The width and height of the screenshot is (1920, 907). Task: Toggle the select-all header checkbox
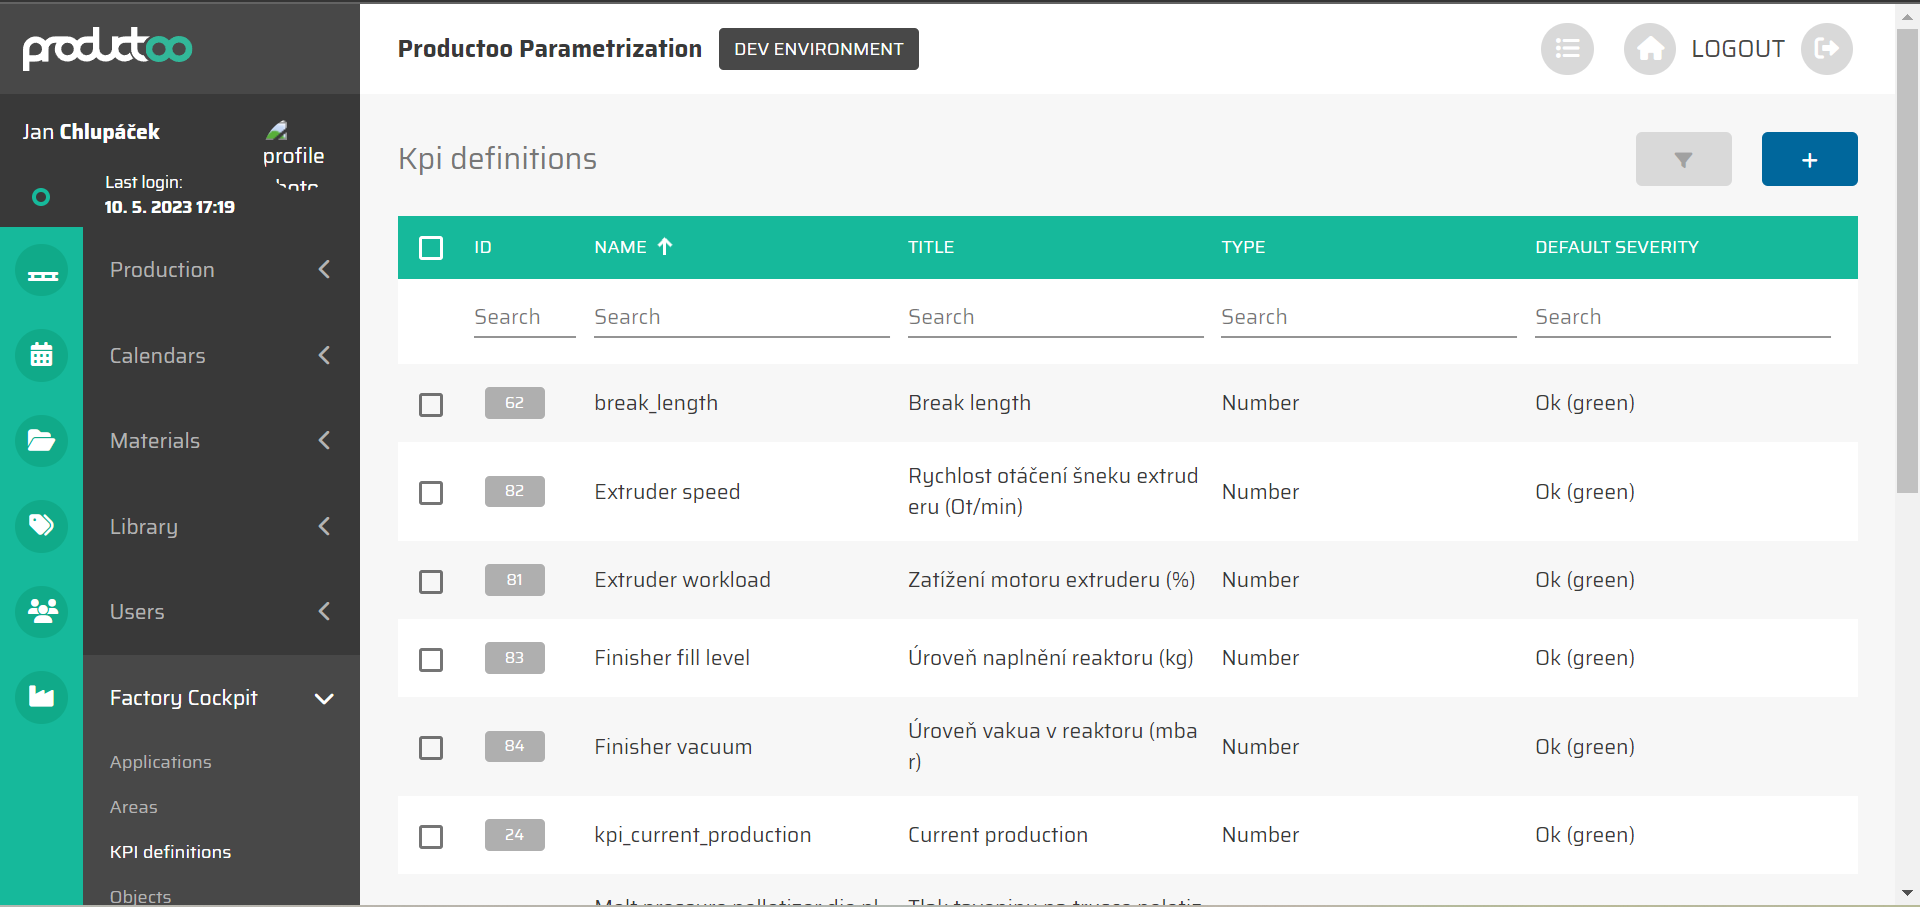[x=431, y=248]
